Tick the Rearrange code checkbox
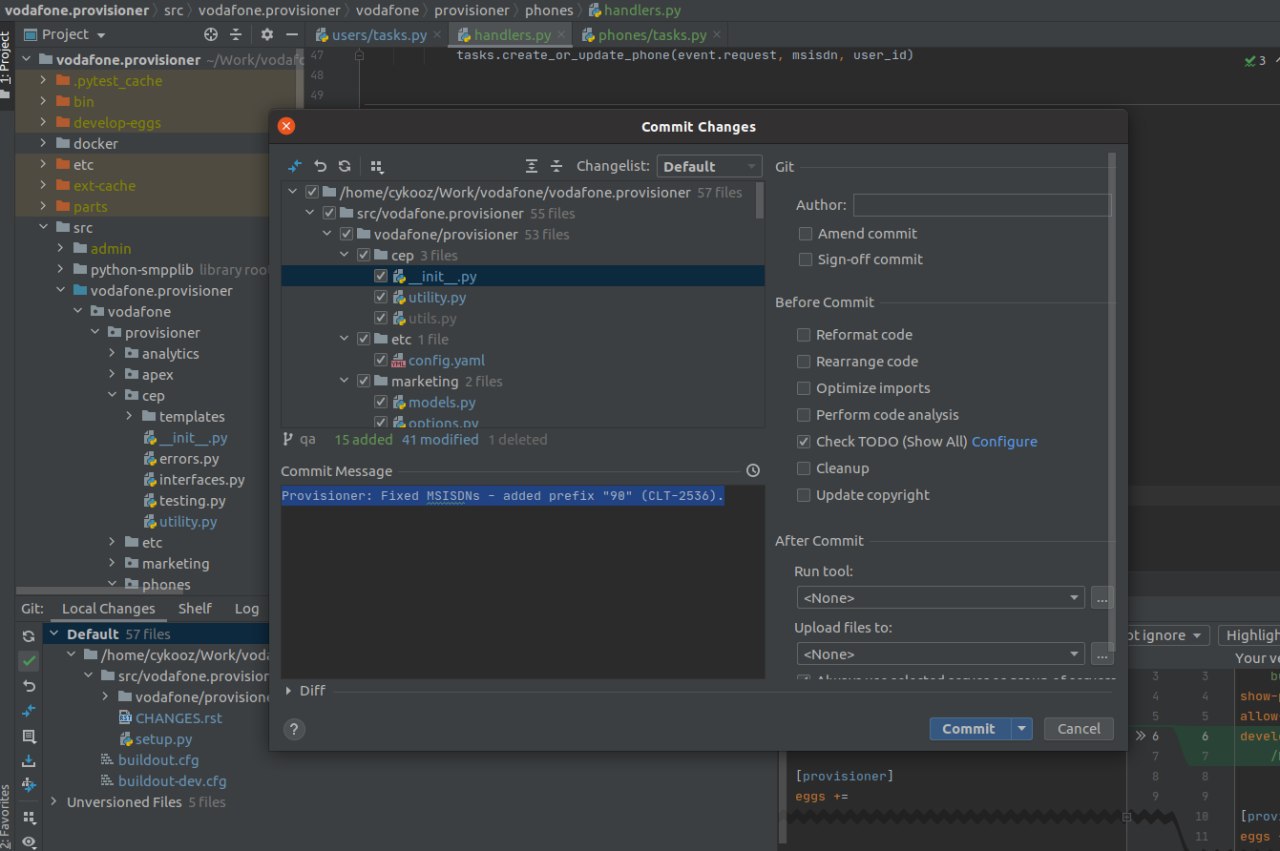The width and height of the screenshot is (1280, 851). click(x=803, y=361)
